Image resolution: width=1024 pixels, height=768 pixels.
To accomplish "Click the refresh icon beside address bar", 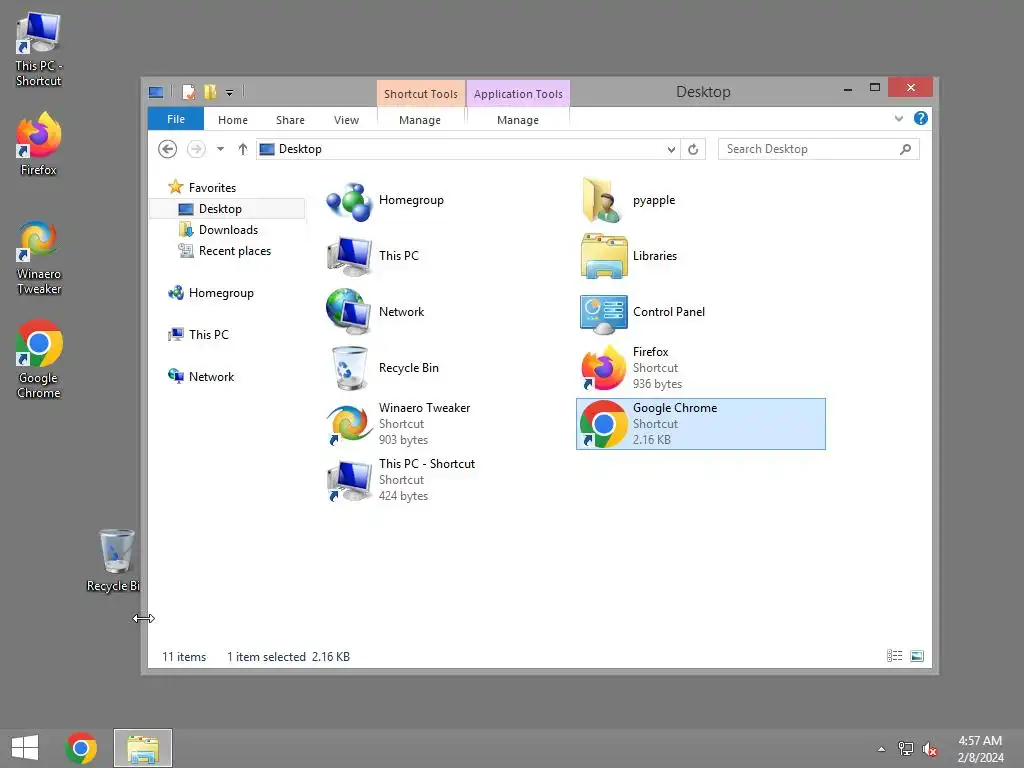I will (693, 150).
